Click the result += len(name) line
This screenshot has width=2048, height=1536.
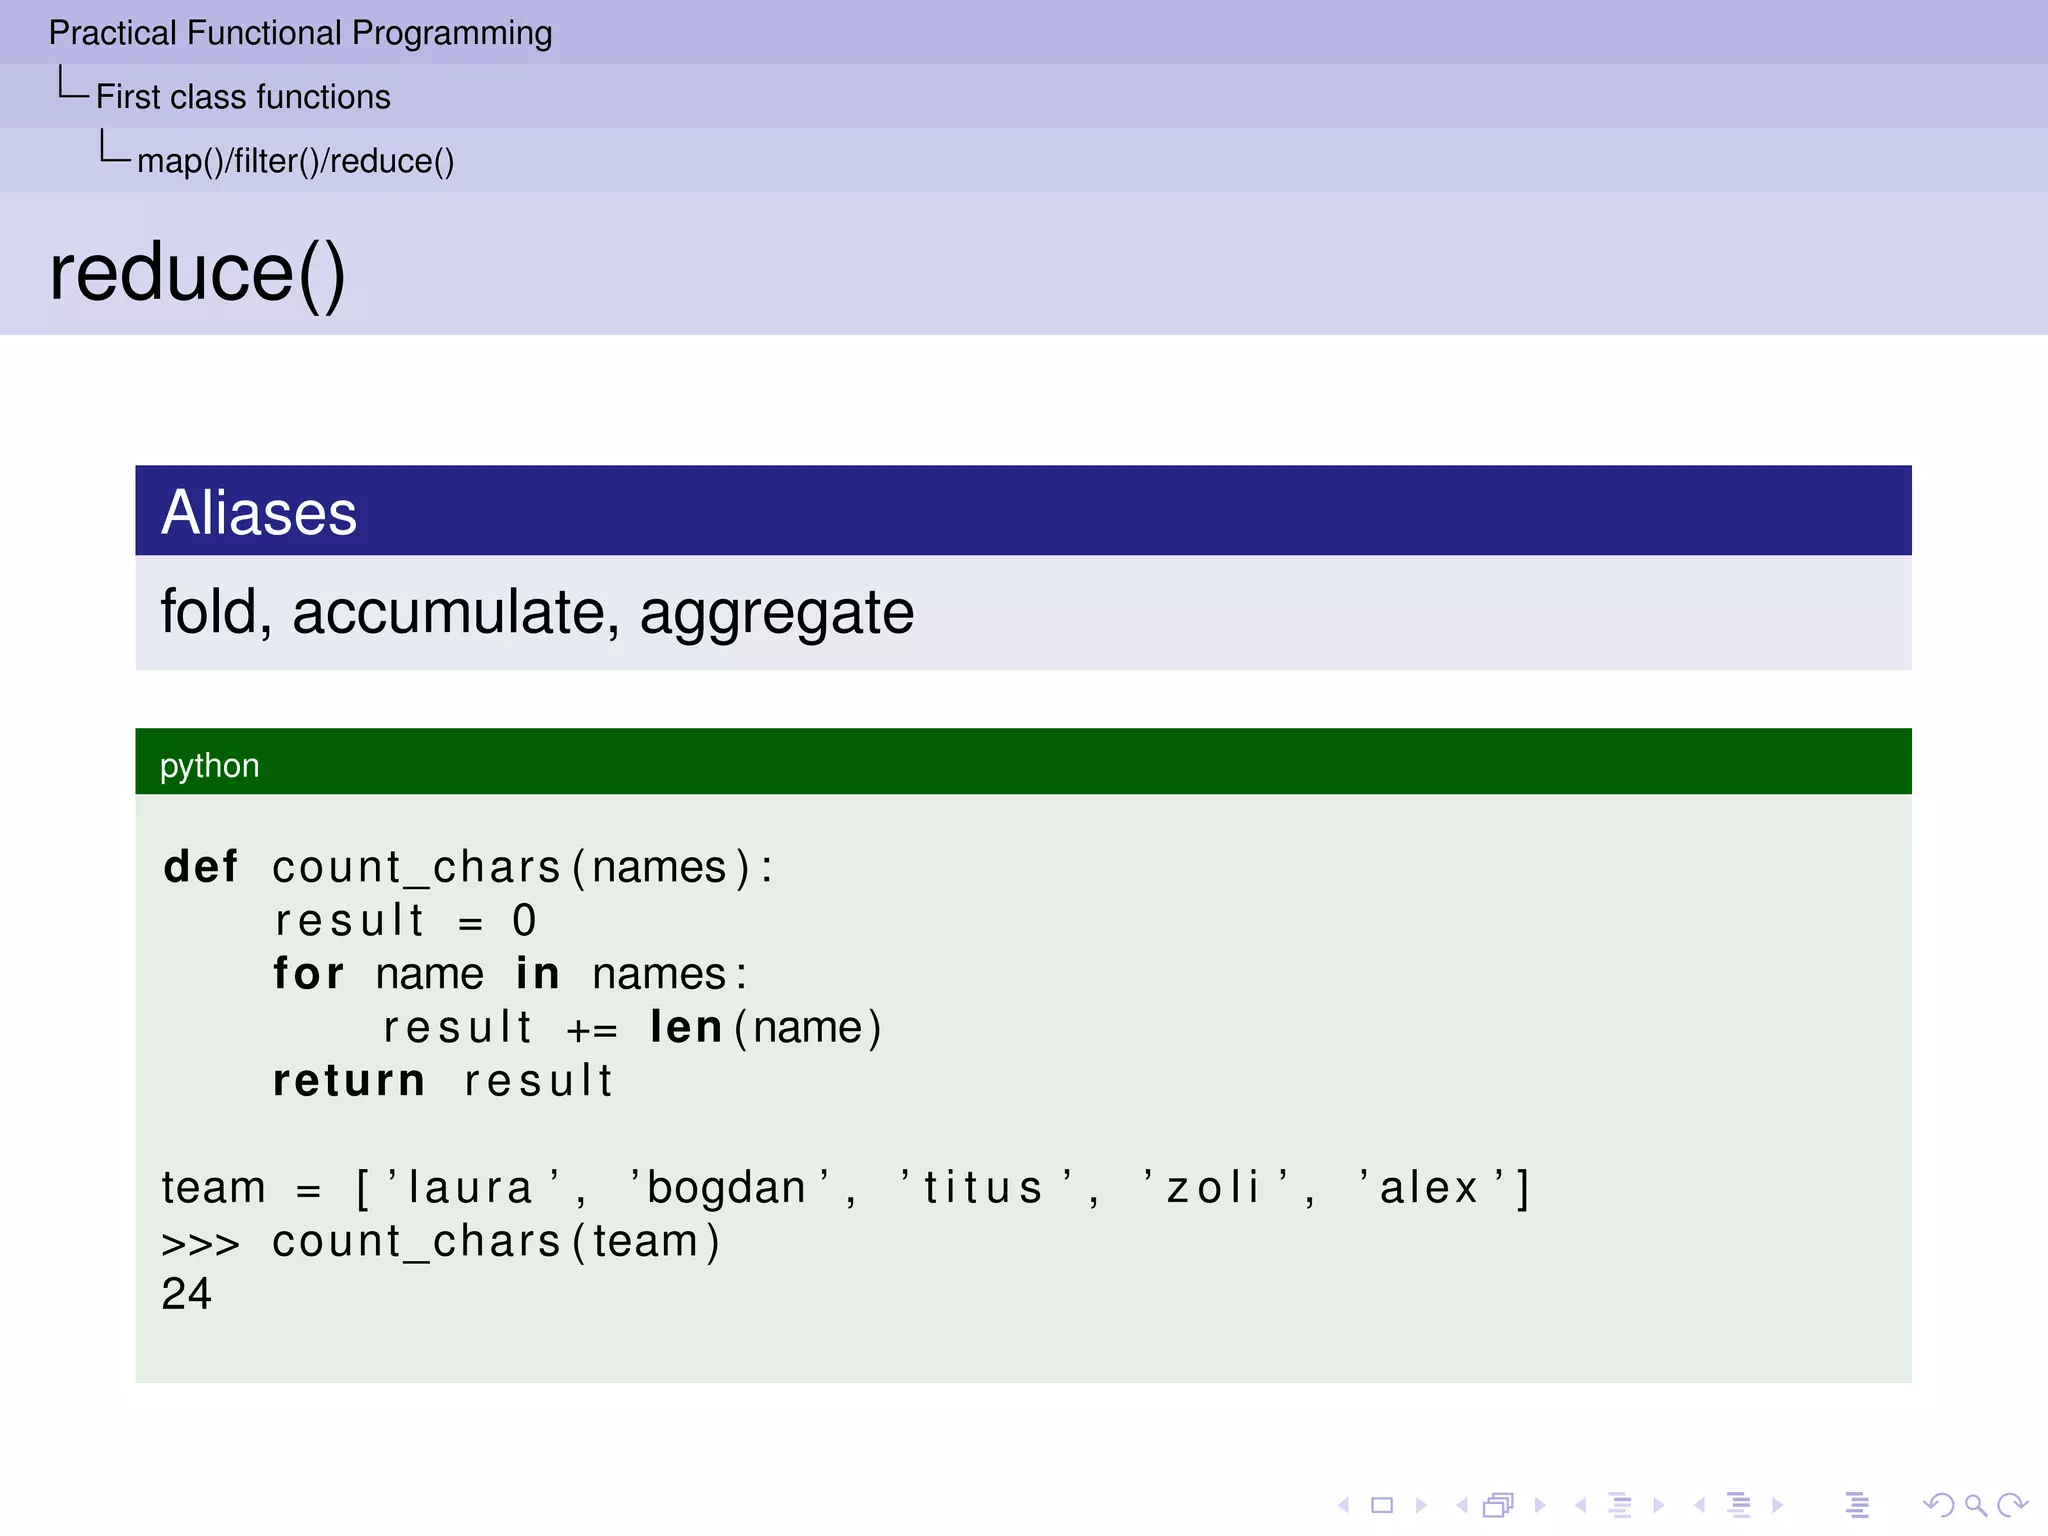632,1028
